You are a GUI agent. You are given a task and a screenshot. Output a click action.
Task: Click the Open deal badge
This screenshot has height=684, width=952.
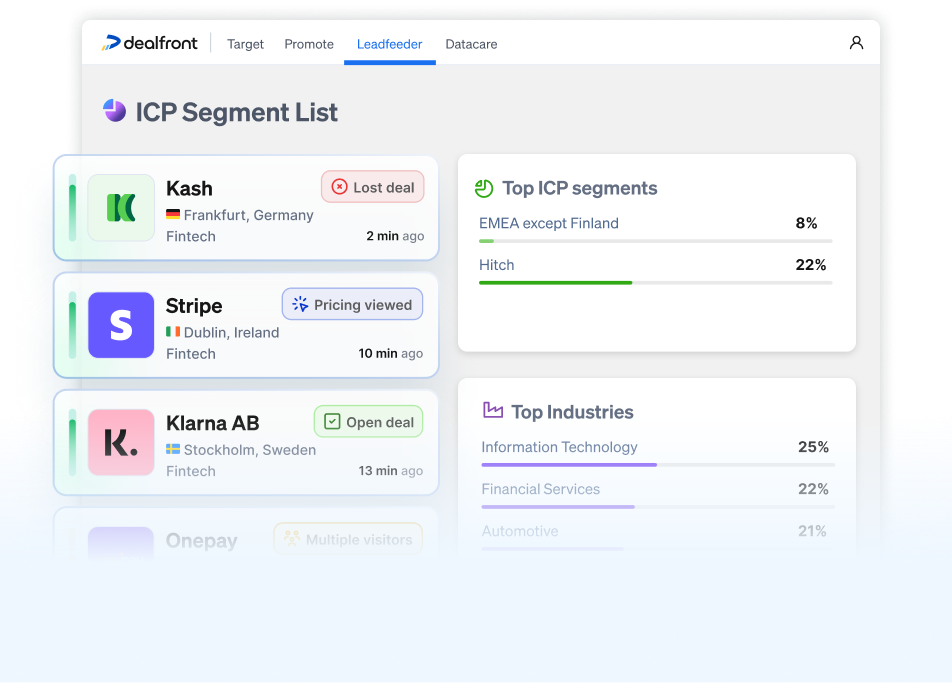pyautogui.click(x=369, y=421)
